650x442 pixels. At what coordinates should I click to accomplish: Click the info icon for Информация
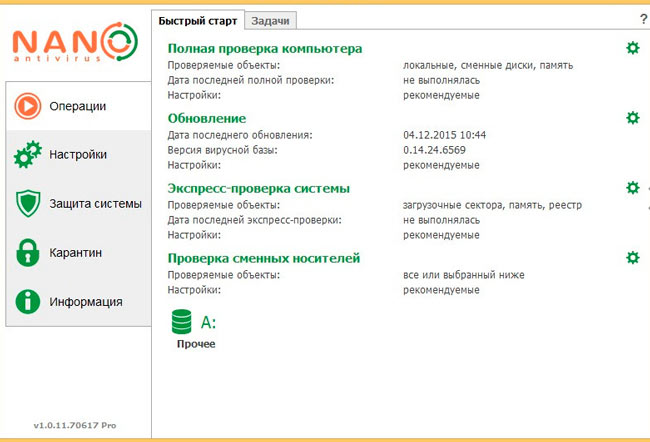(x=28, y=301)
